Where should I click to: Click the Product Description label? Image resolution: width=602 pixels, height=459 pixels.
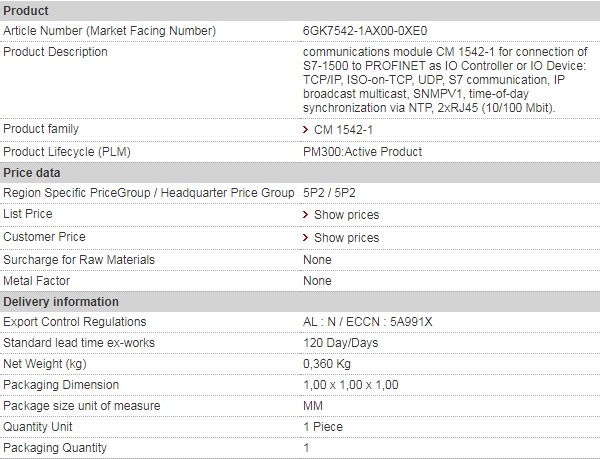click(x=55, y=52)
